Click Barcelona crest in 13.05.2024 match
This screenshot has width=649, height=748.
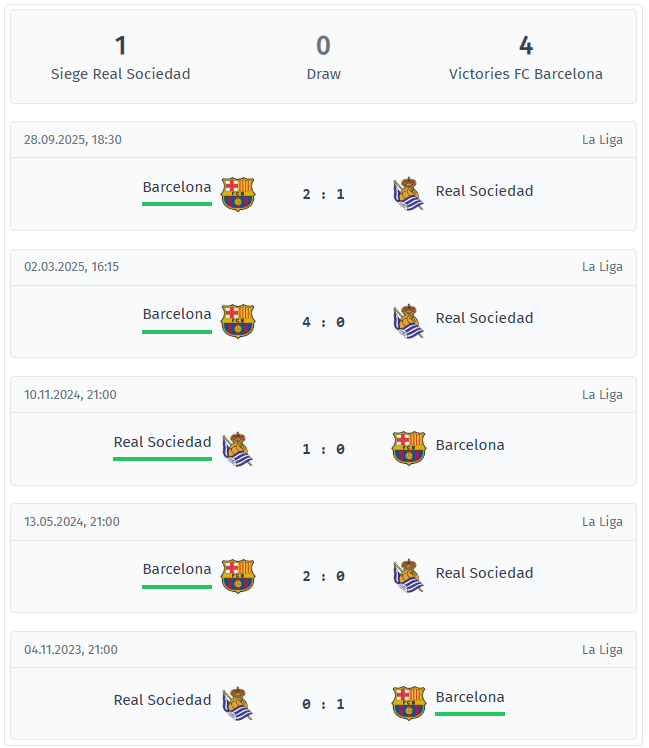click(x=238, y=576)
